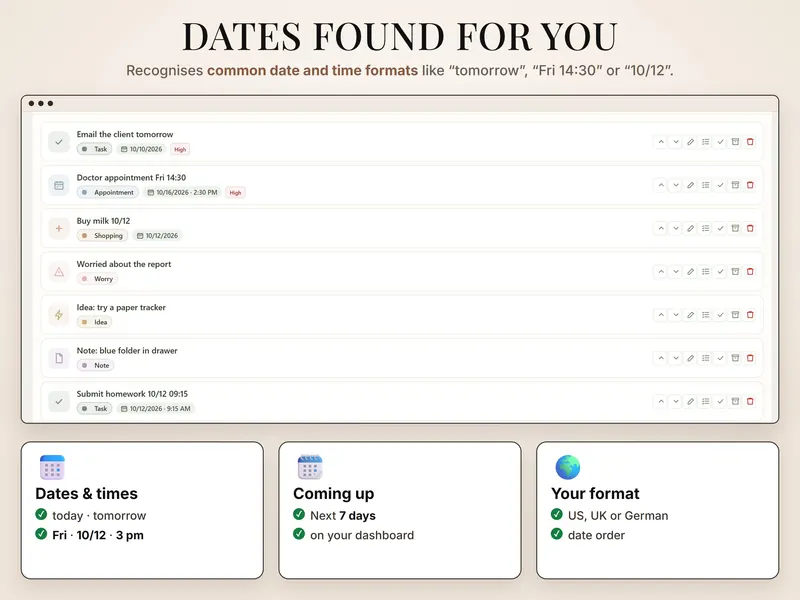
Task: Open checklist for 'Doctor appointment Fri 14:30'
Action: coord(705,185)
